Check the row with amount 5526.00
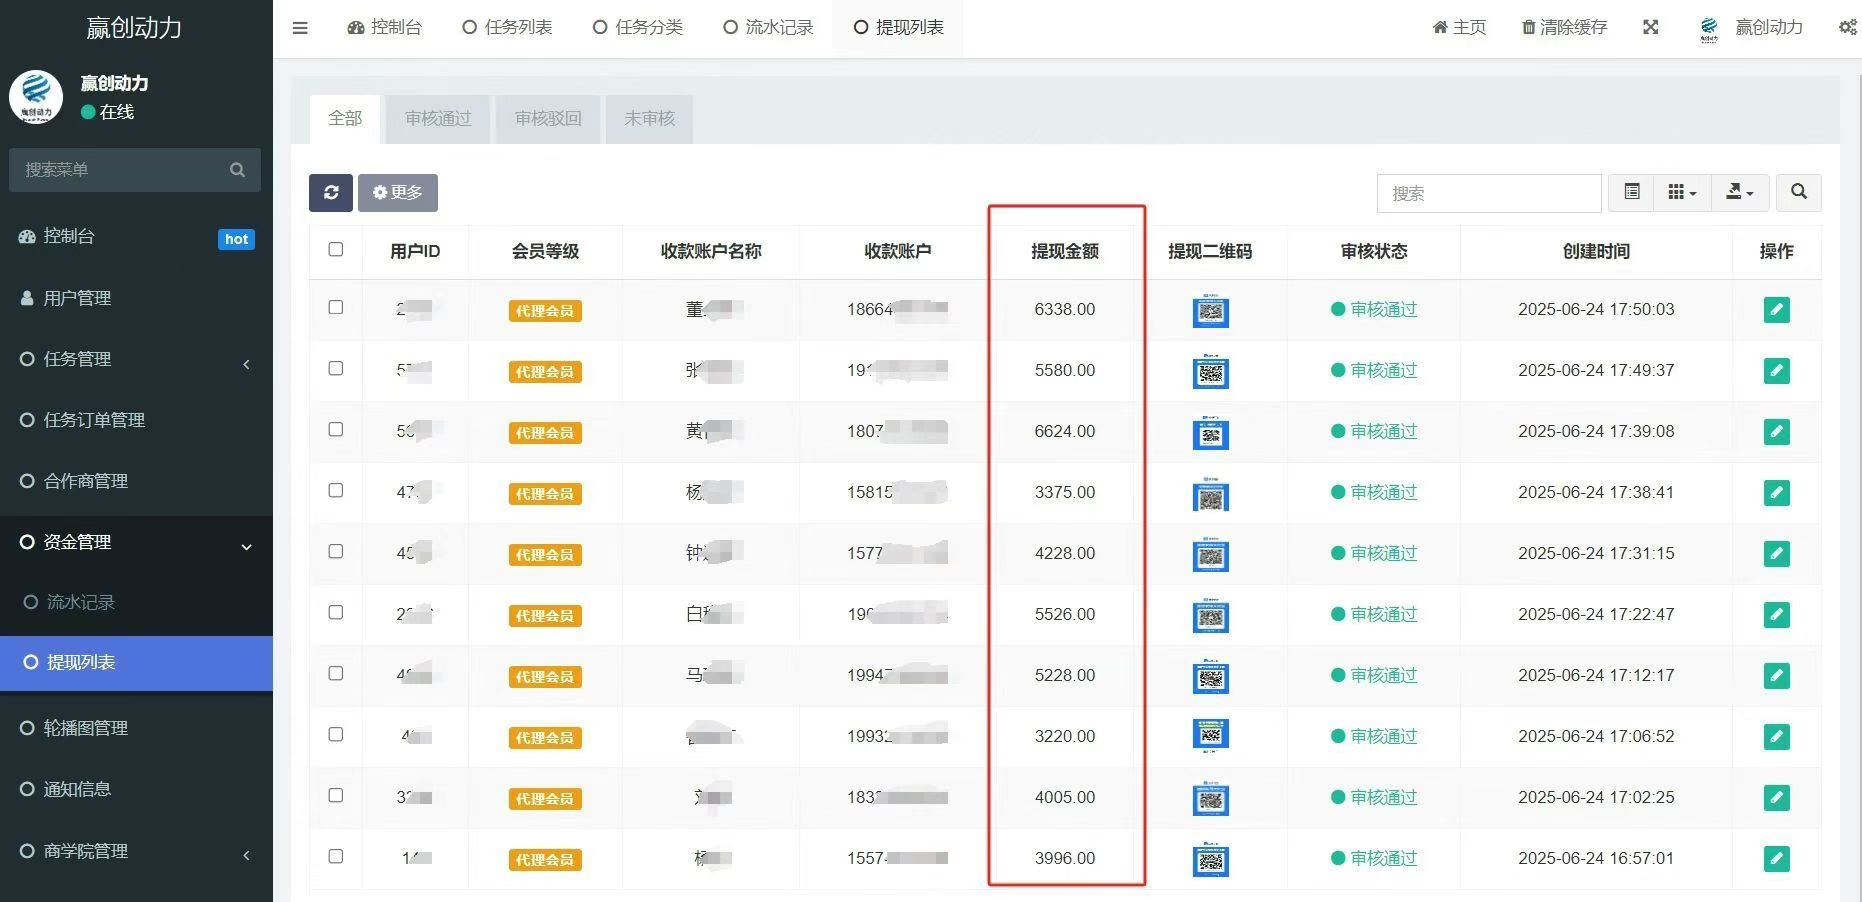This screenshot has width=1862, height=902. point(336,612)
